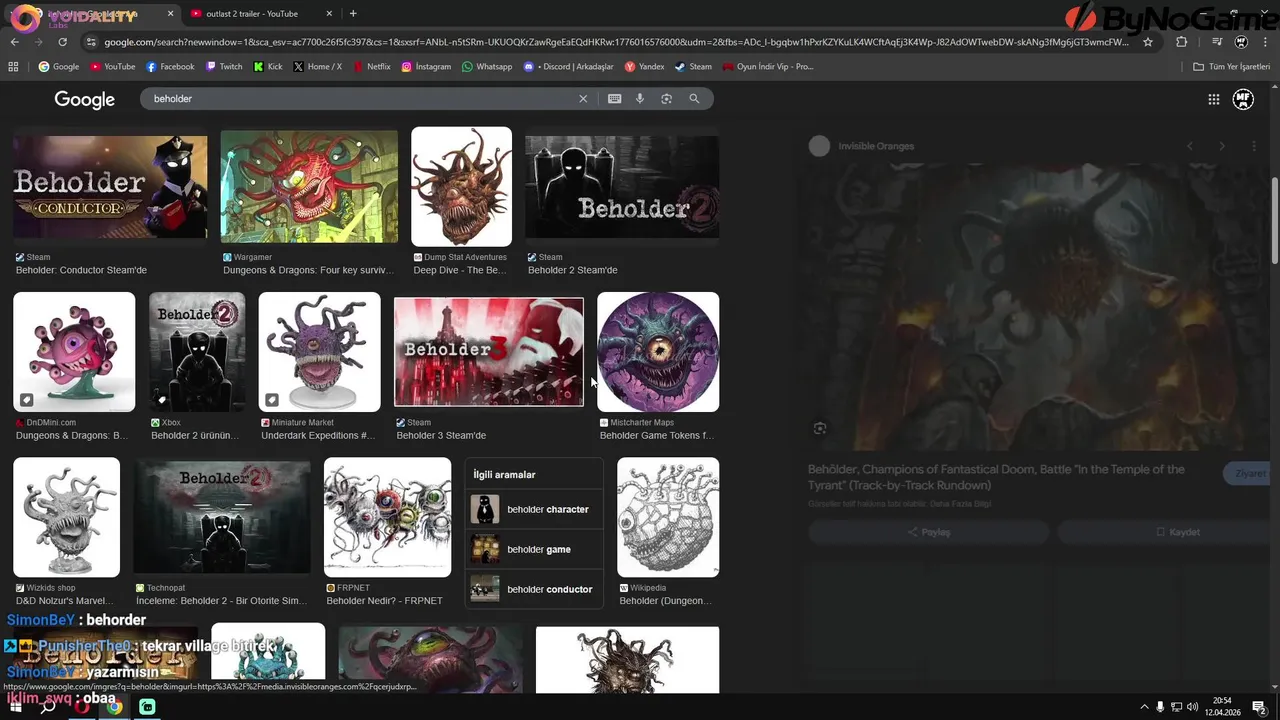Open the Technopat İnceleme Beholder 2 image
The image size is (1280, 720).
point(222,517)
